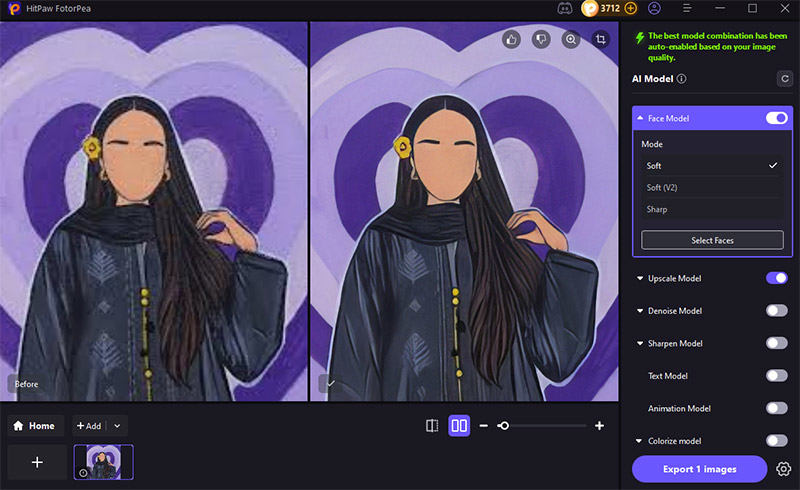Screen dimensions: 800x490
Task: Click the large plus add-image tile
Action: 37,462
